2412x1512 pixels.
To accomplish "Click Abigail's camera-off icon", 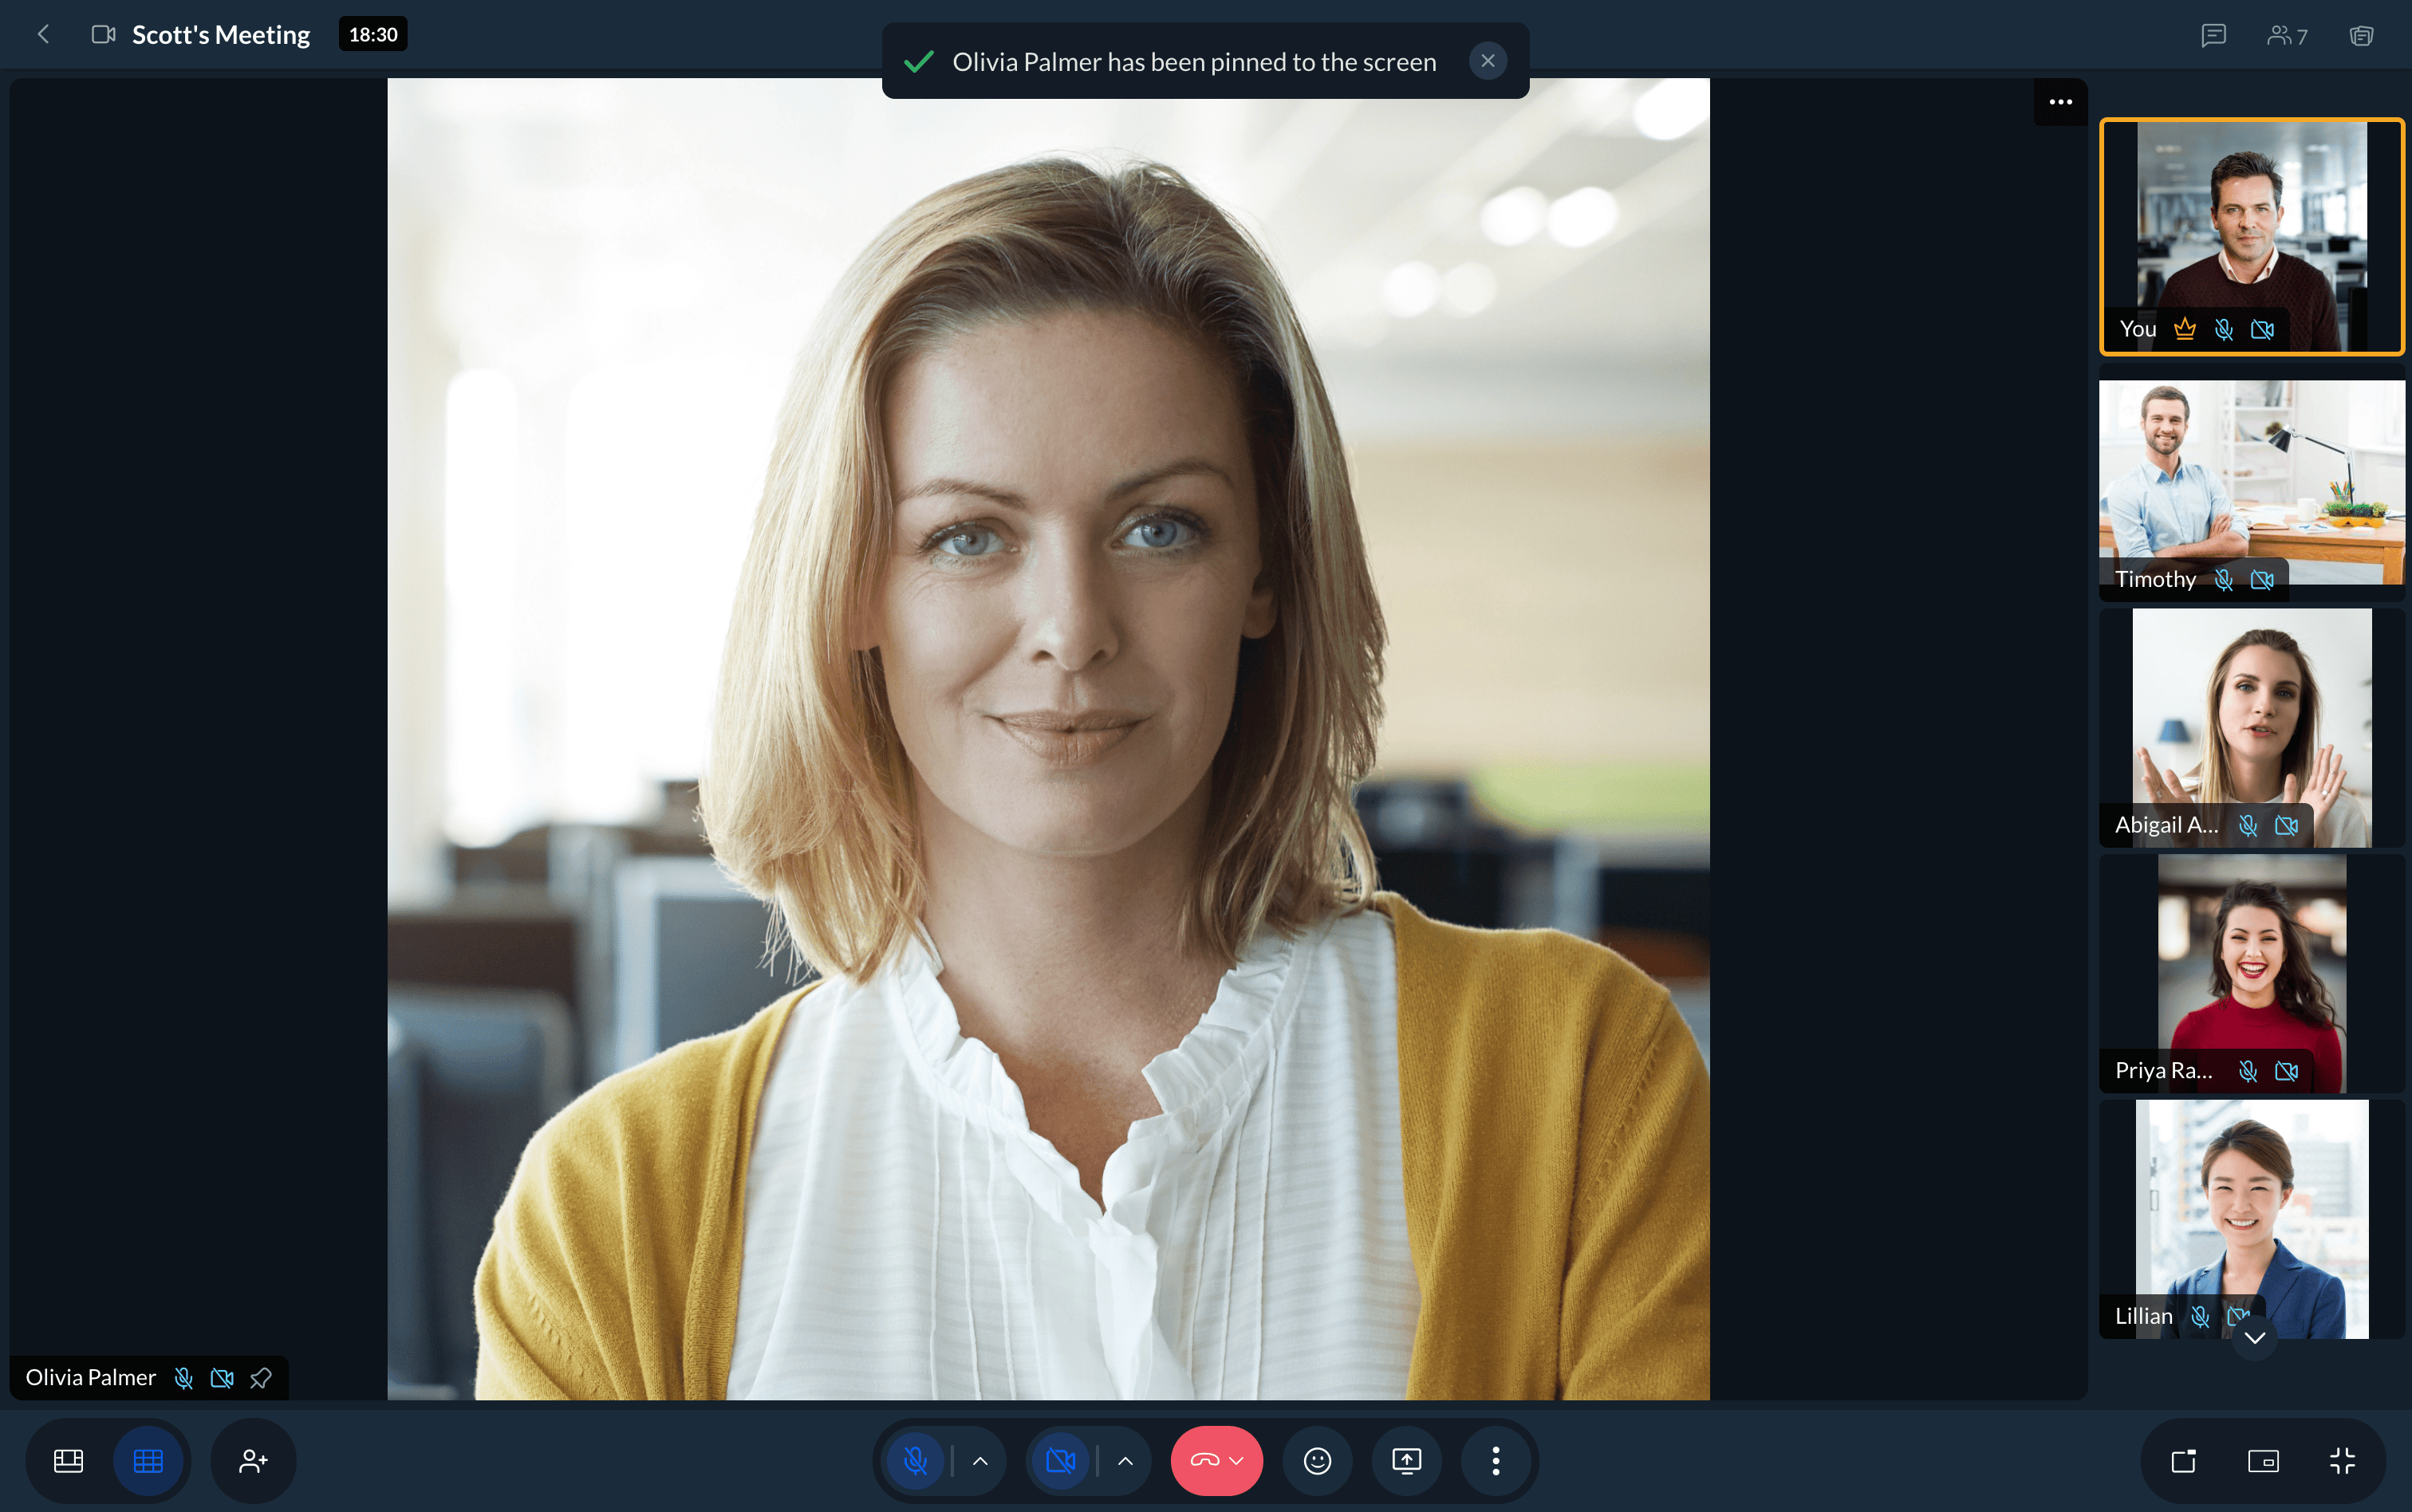I will tap(2286, 826).
